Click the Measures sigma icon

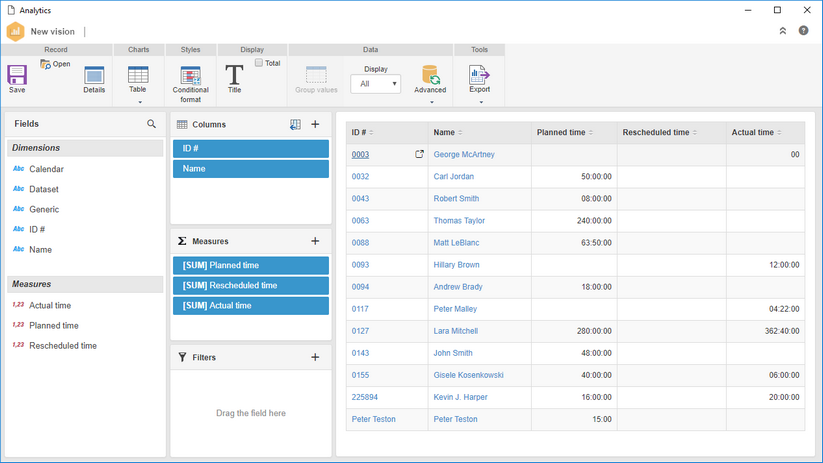pos(182,241)
